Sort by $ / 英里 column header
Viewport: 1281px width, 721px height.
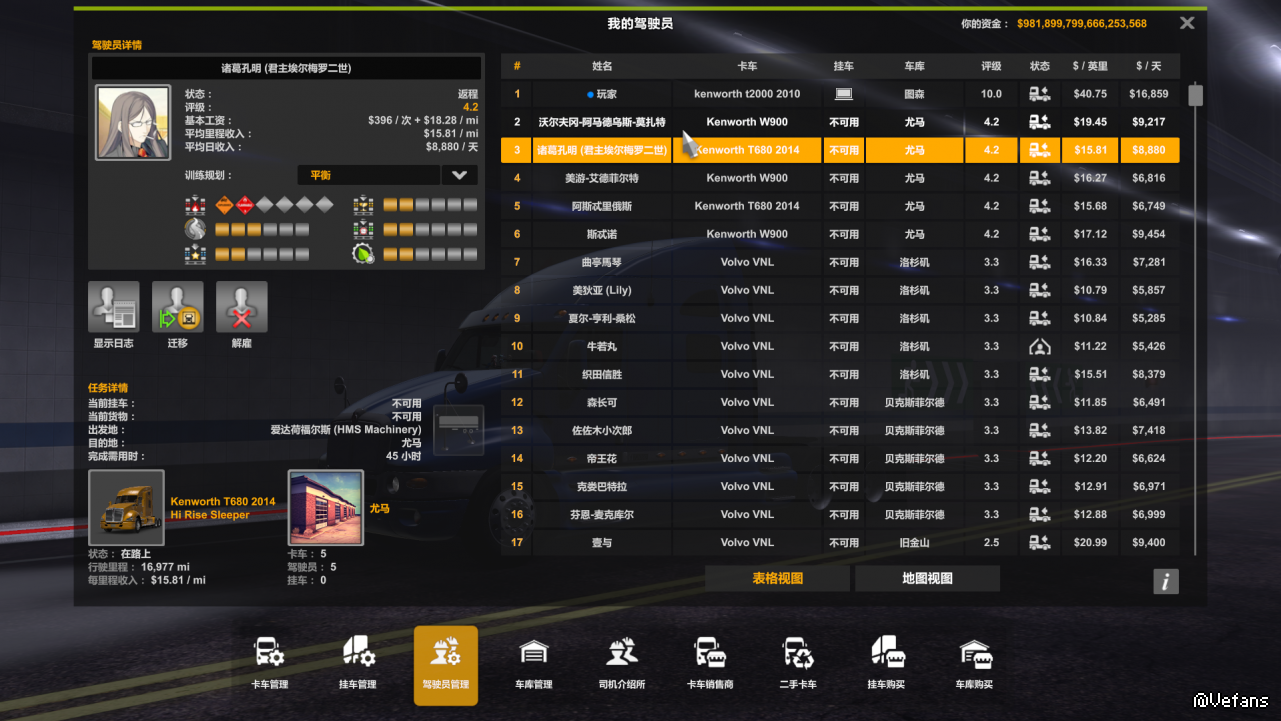click(1090, 66)
